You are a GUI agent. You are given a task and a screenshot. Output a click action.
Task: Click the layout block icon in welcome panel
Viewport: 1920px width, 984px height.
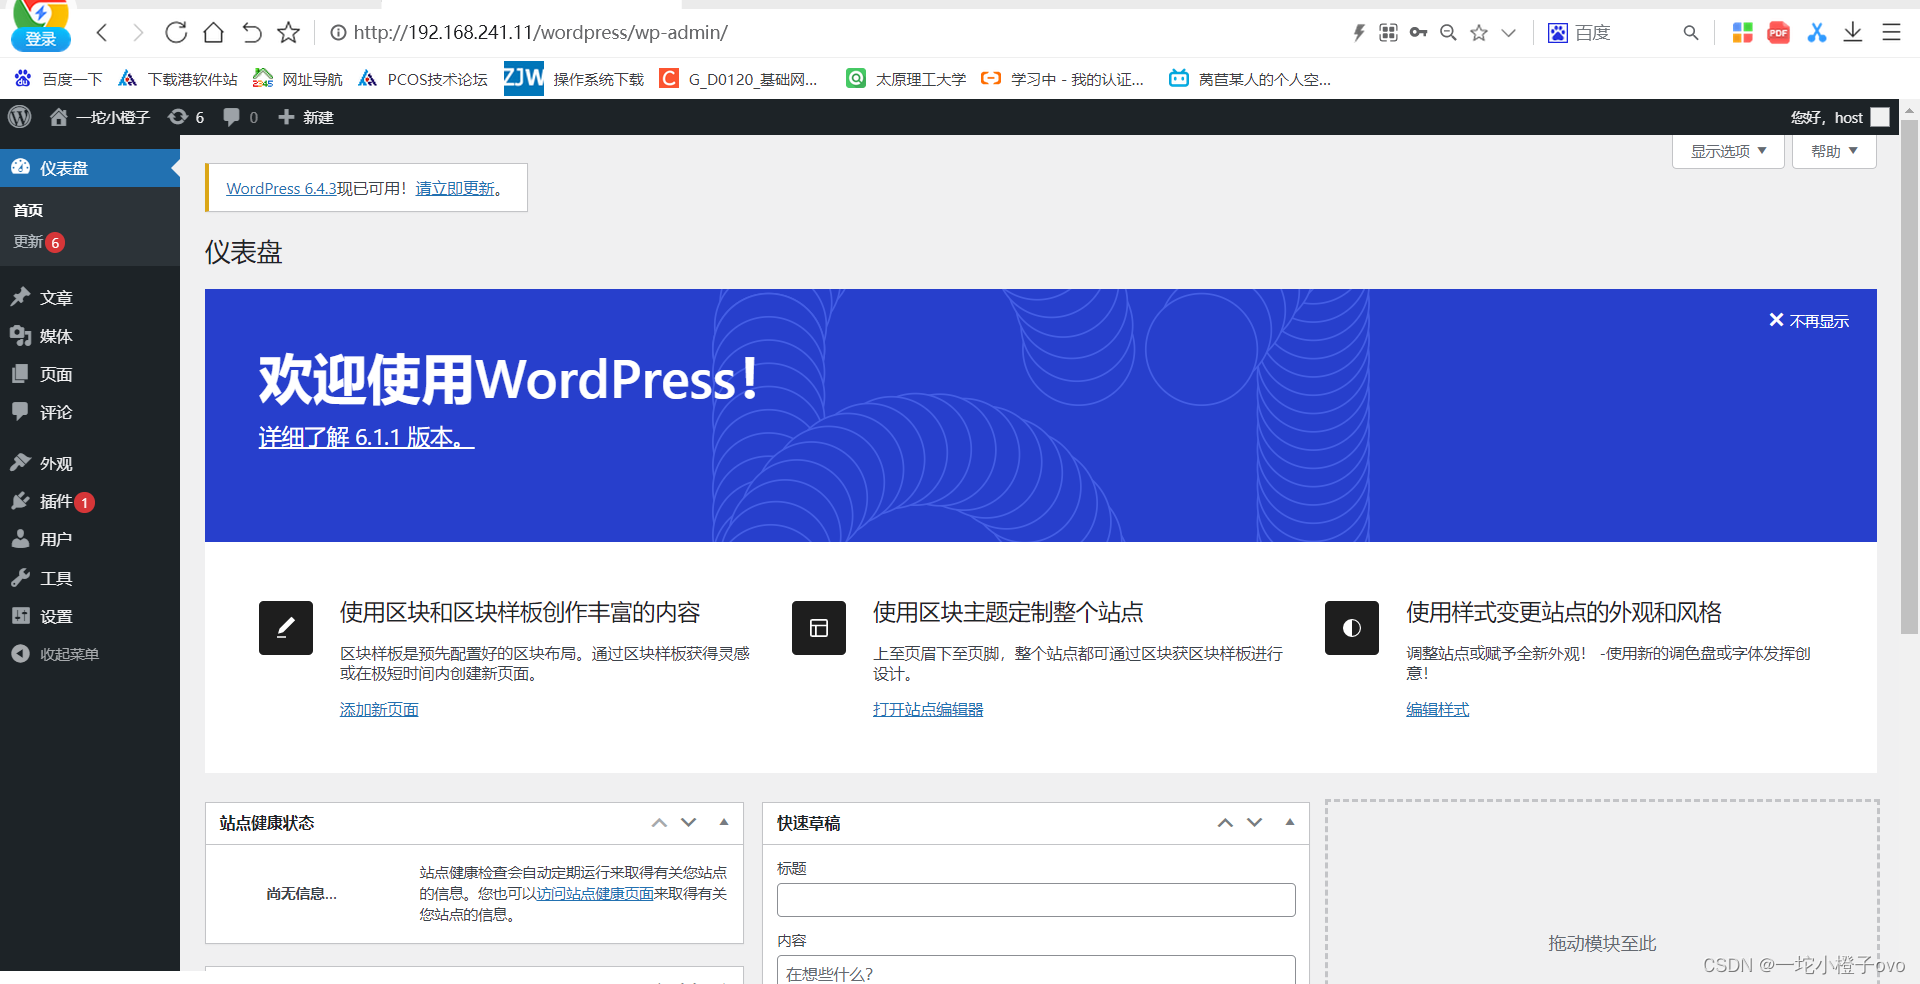pyautogui.click(x=819, y=628)
